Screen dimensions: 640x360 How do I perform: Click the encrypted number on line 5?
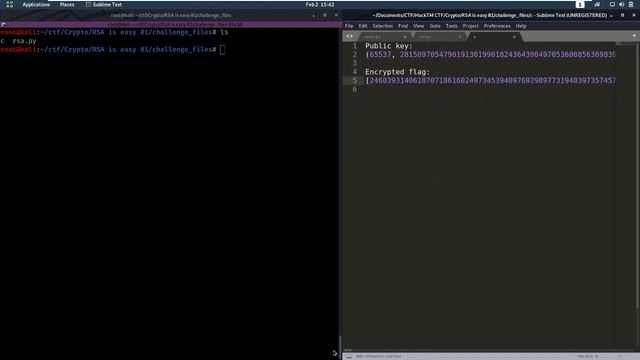(492, 80)
